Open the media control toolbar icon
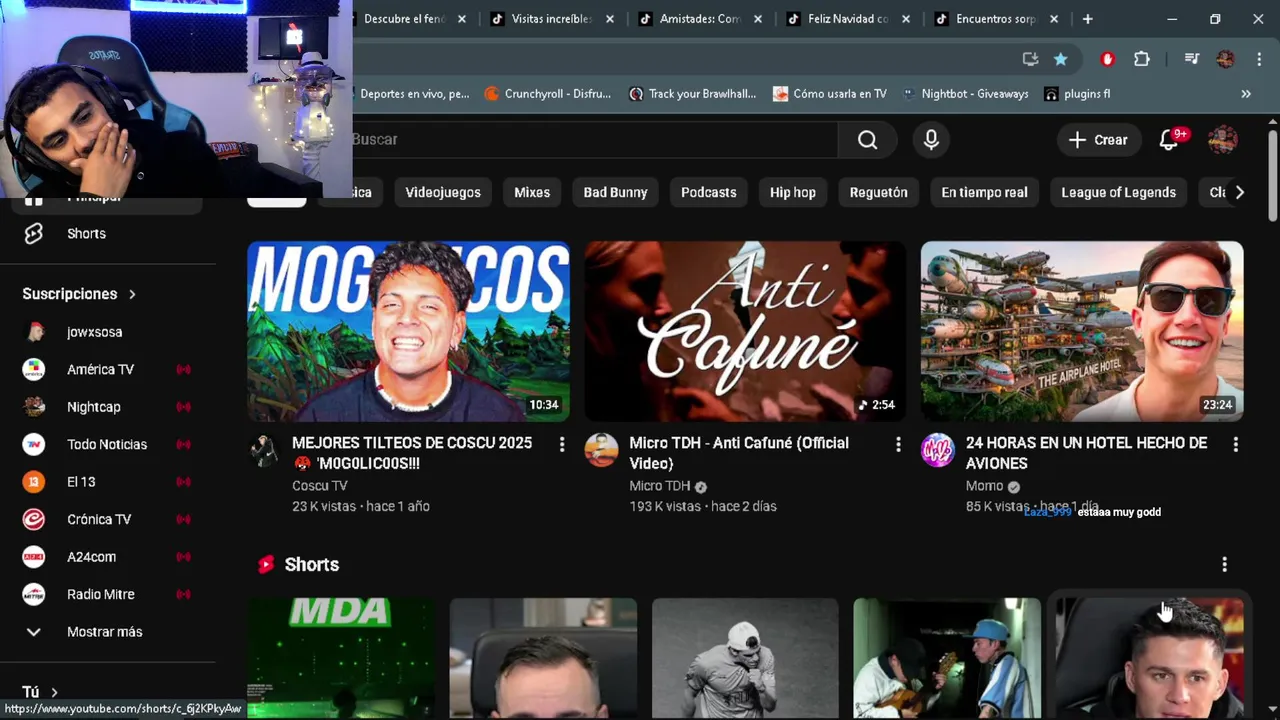1280x720 pixels. [1191, 59]
